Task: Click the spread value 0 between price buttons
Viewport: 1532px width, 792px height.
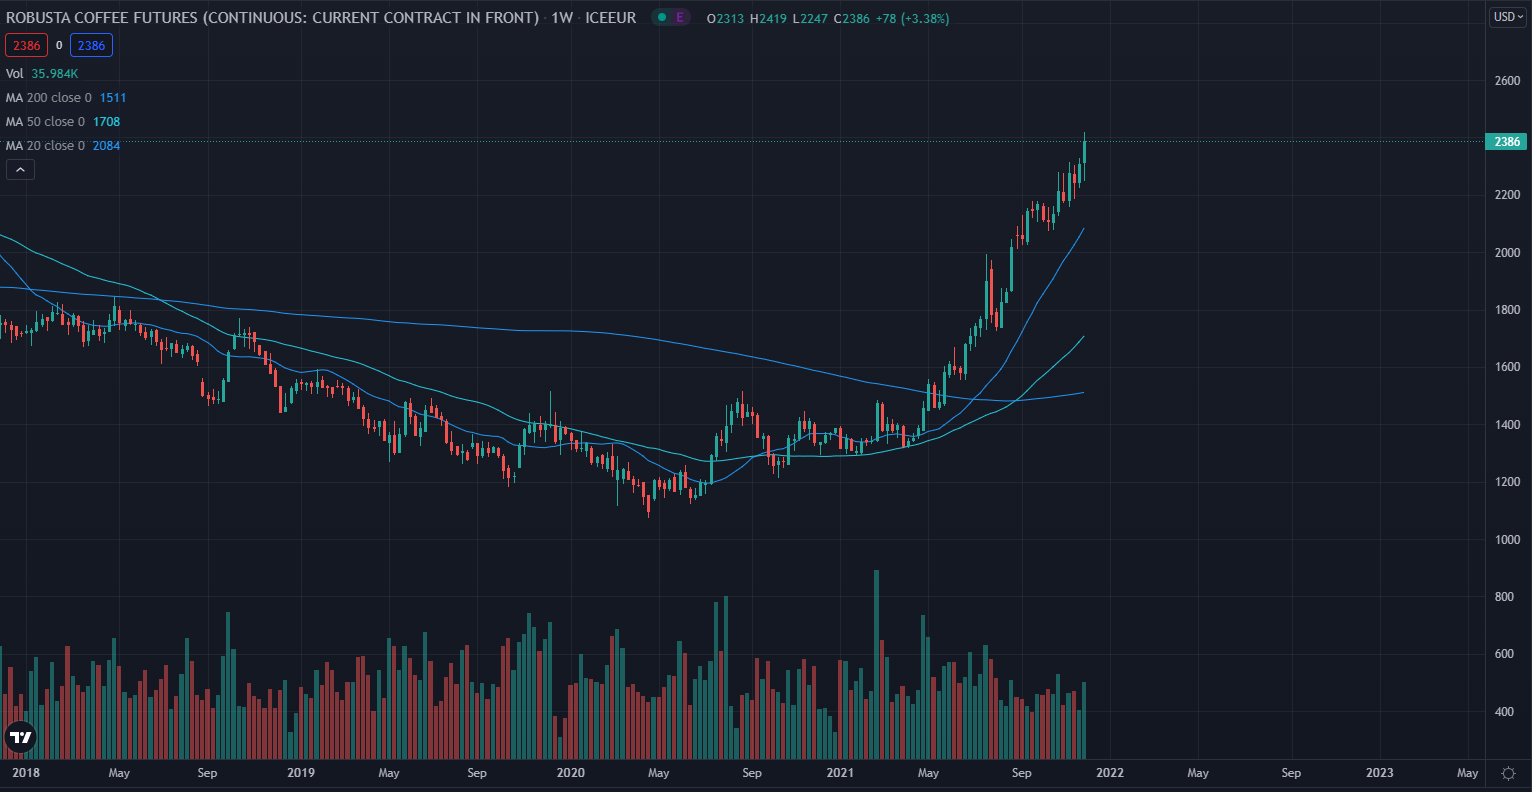Action: 59,45
